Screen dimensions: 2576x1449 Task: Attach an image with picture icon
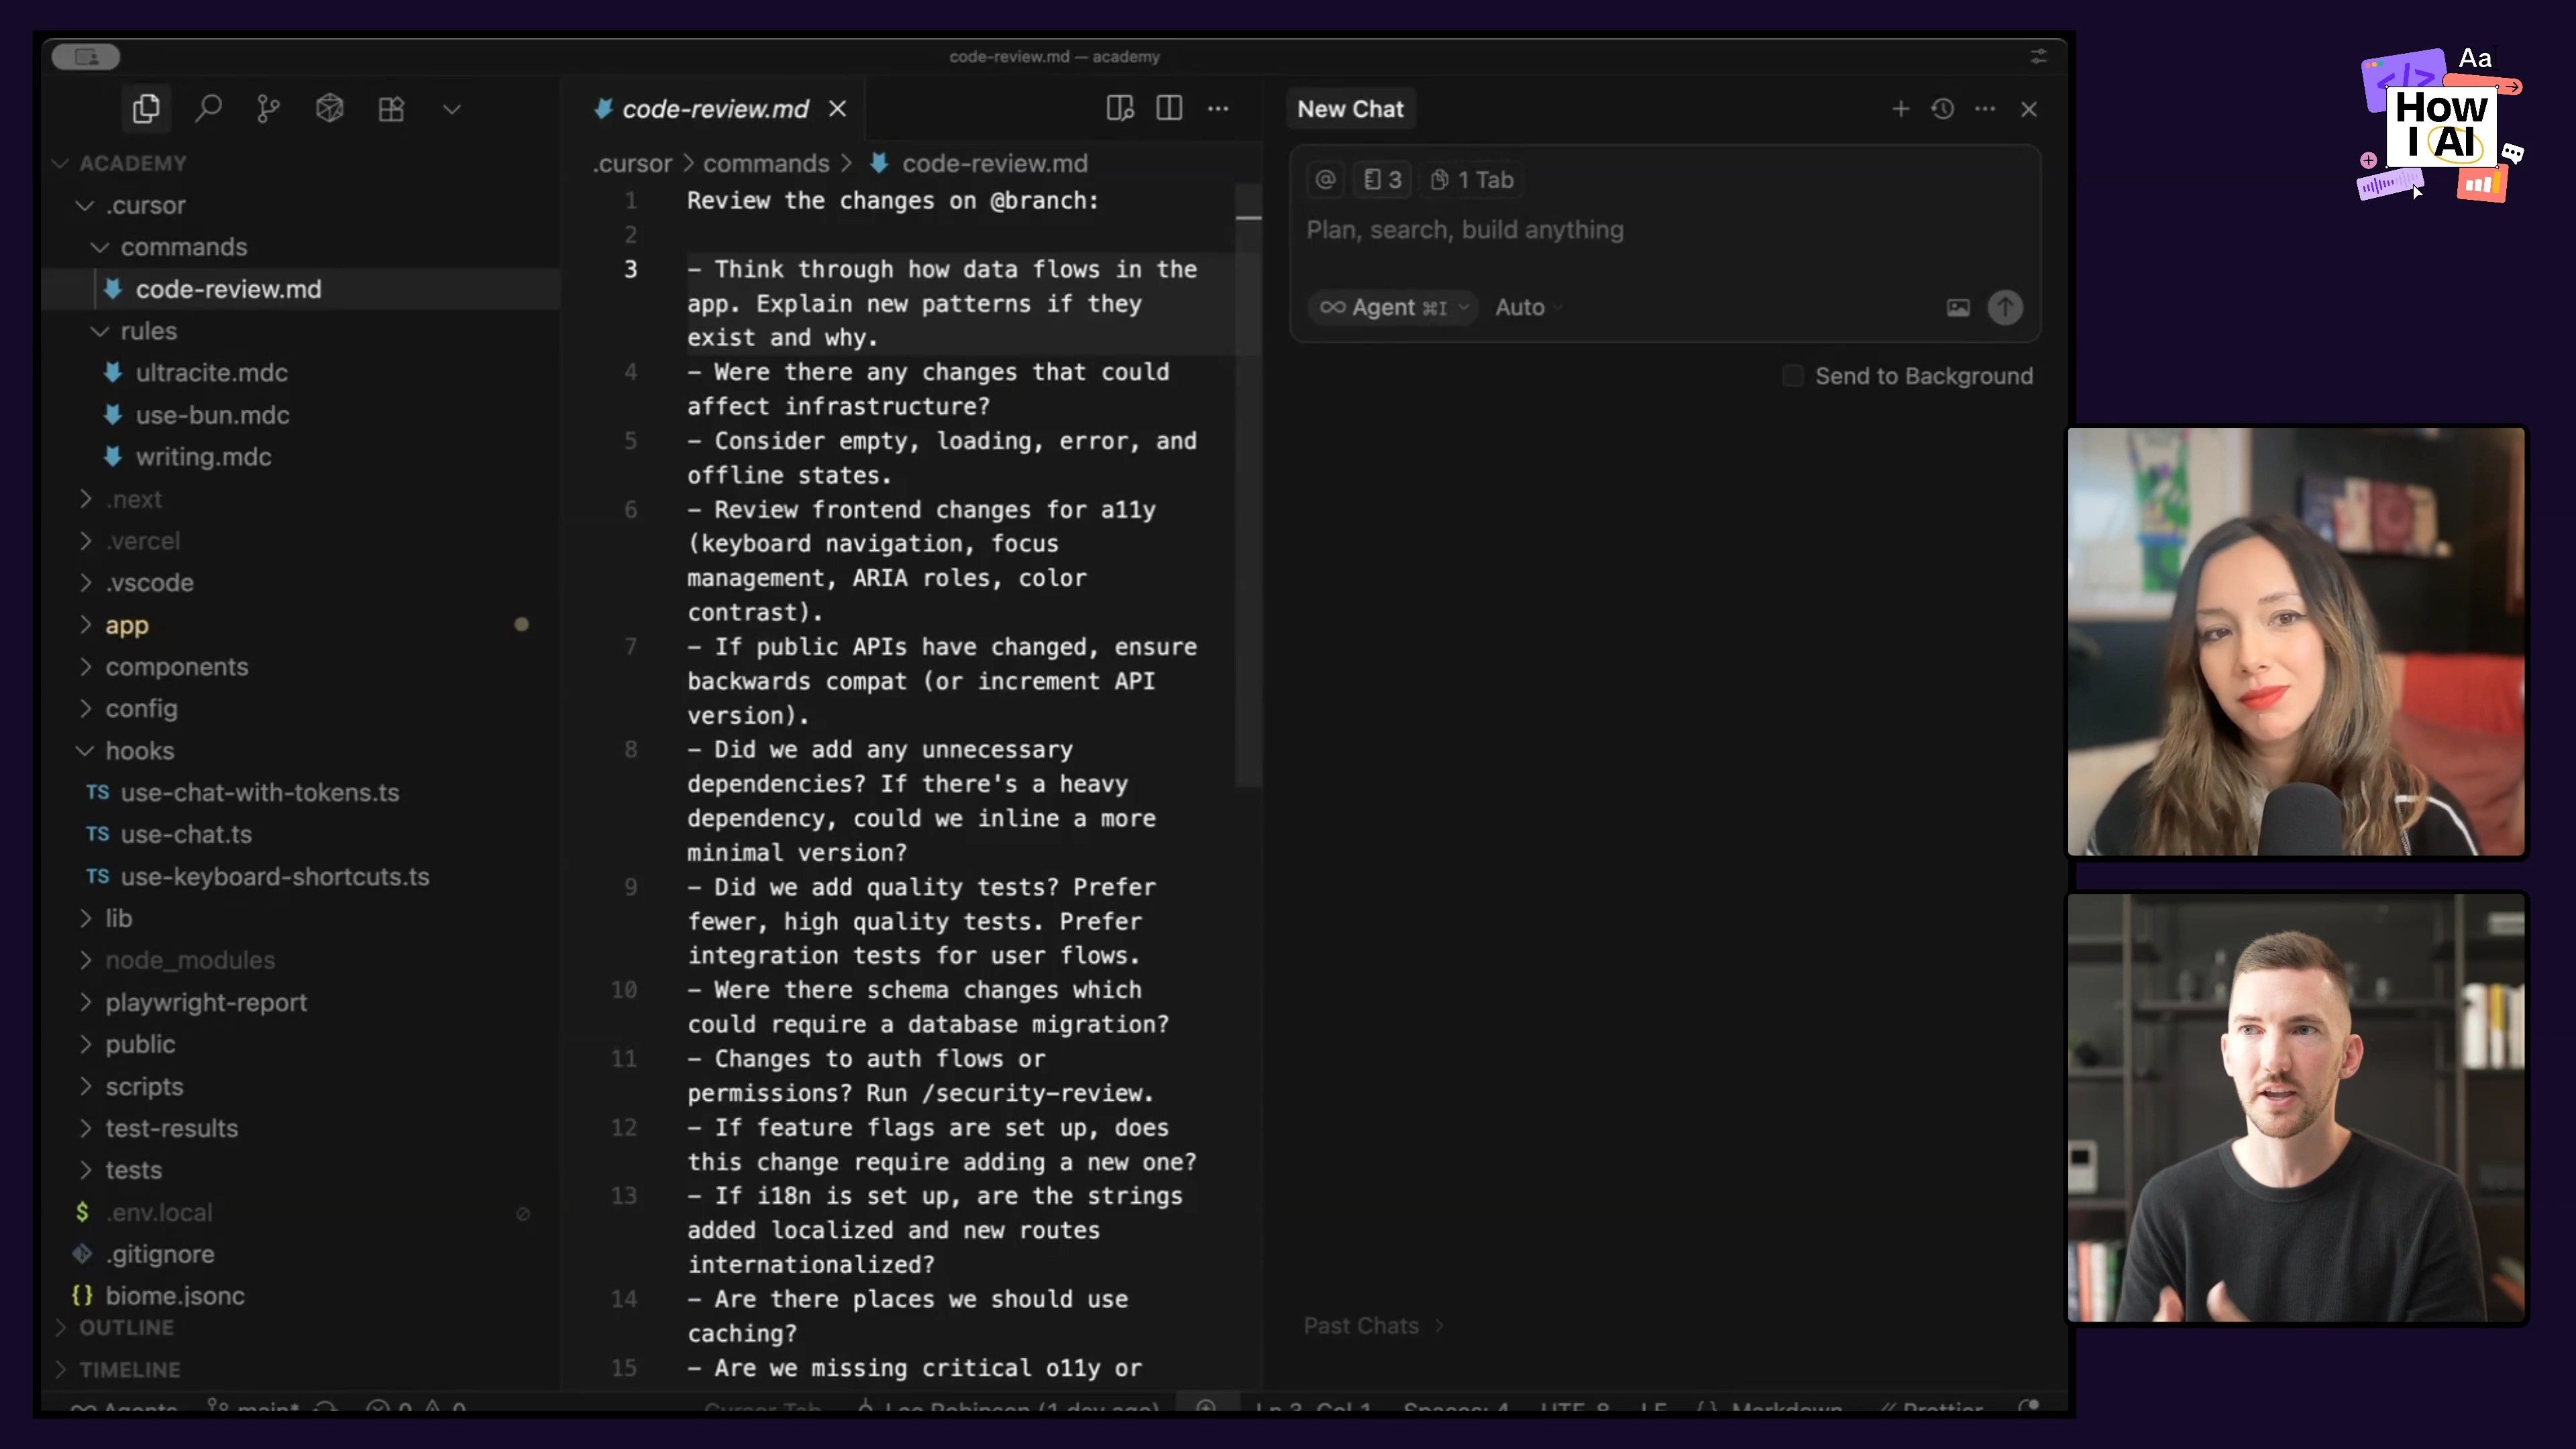pos(1958,308)
